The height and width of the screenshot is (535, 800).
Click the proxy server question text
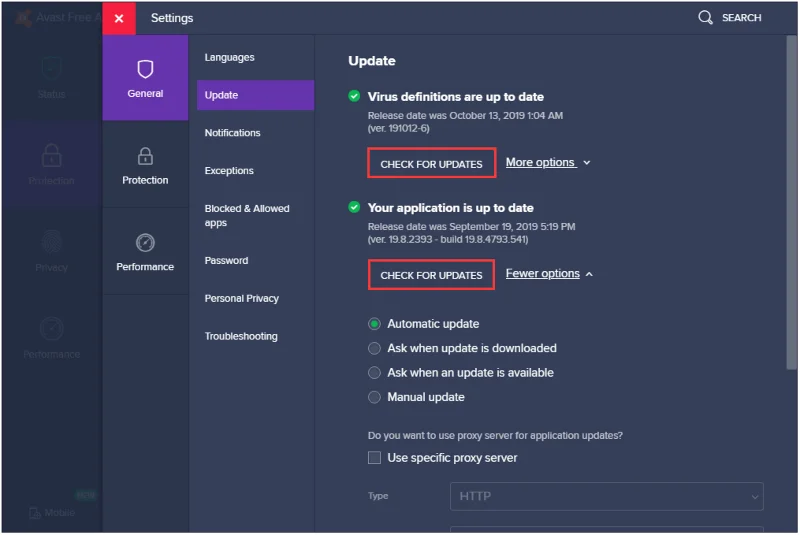point(495,436)
